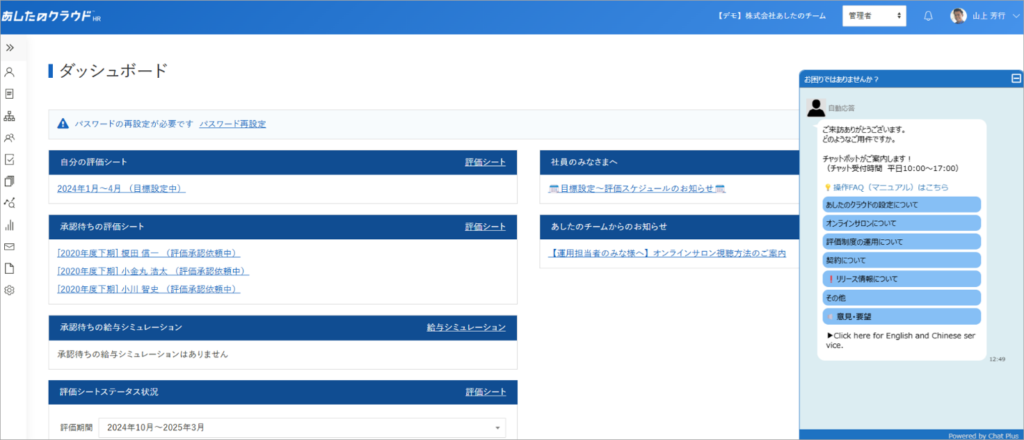Click the 給与シミュレーション header link

coord(465,327)
